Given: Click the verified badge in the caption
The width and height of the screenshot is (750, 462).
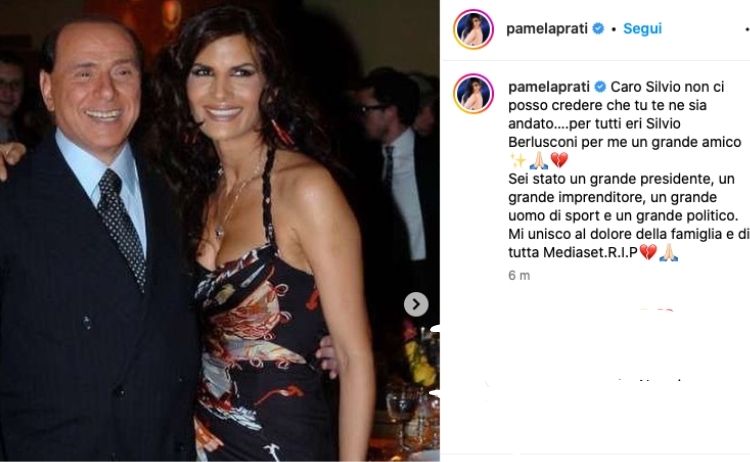Looking at the screenshot, I should [x=600, y=87].
